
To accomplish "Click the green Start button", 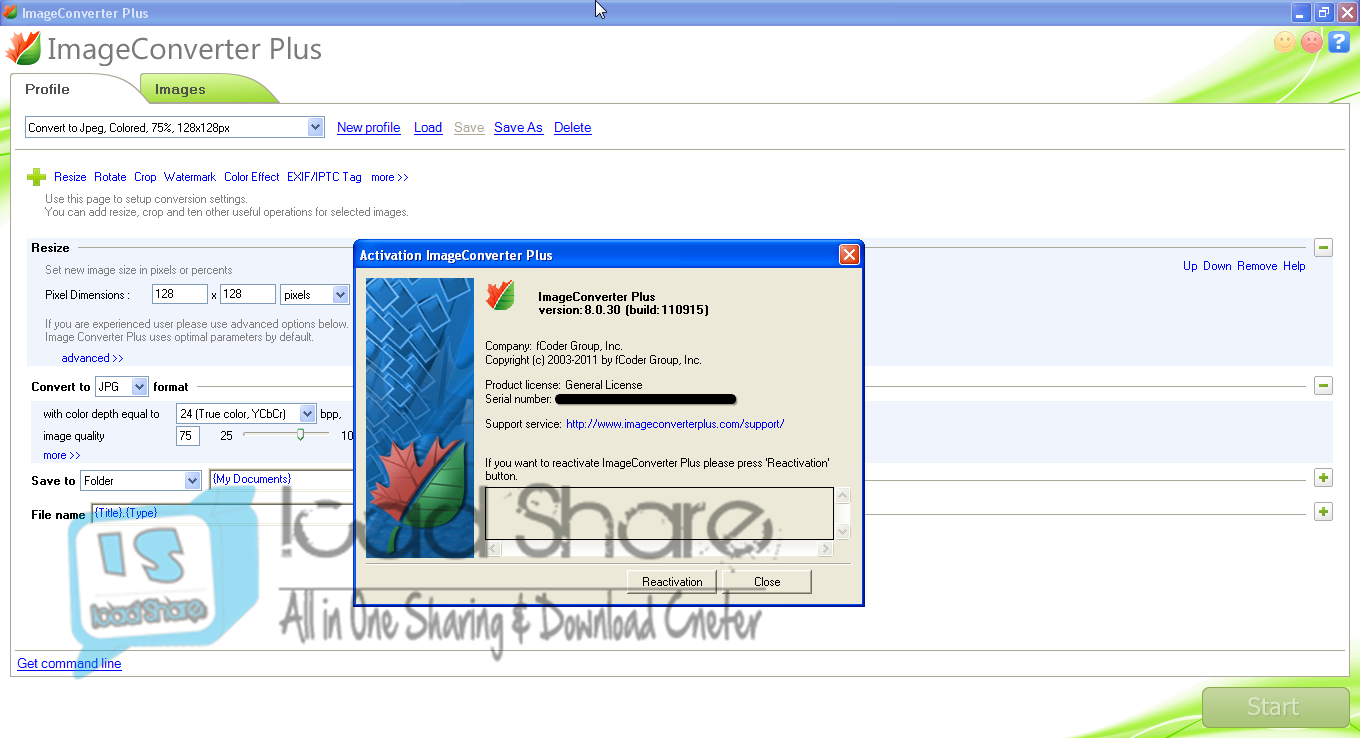I will tap(1275, 707).
